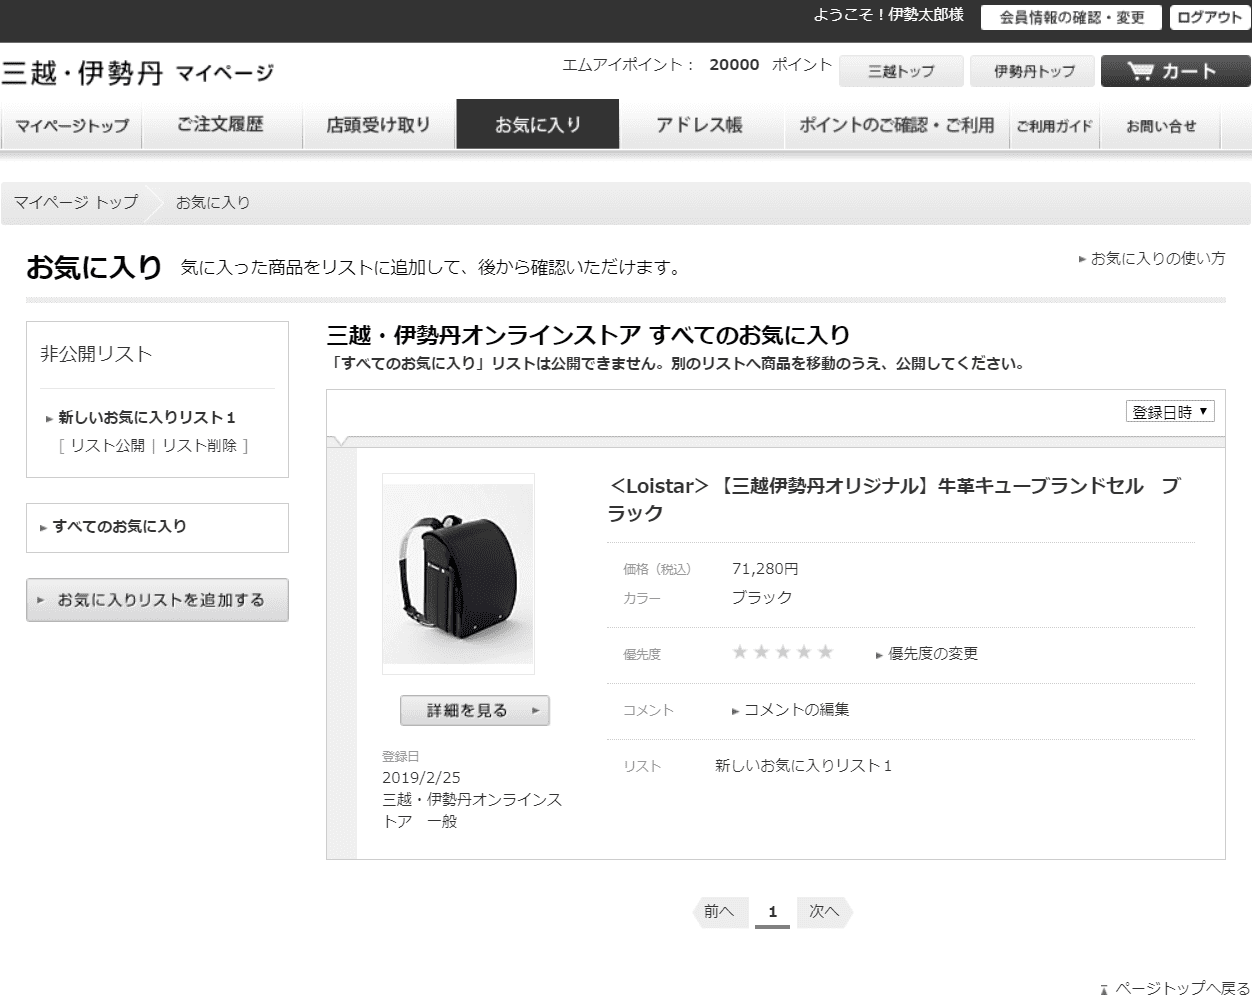This screenshot has width=1252, height=1007.
Task: Click the third priority star
Action: [783, 652]
